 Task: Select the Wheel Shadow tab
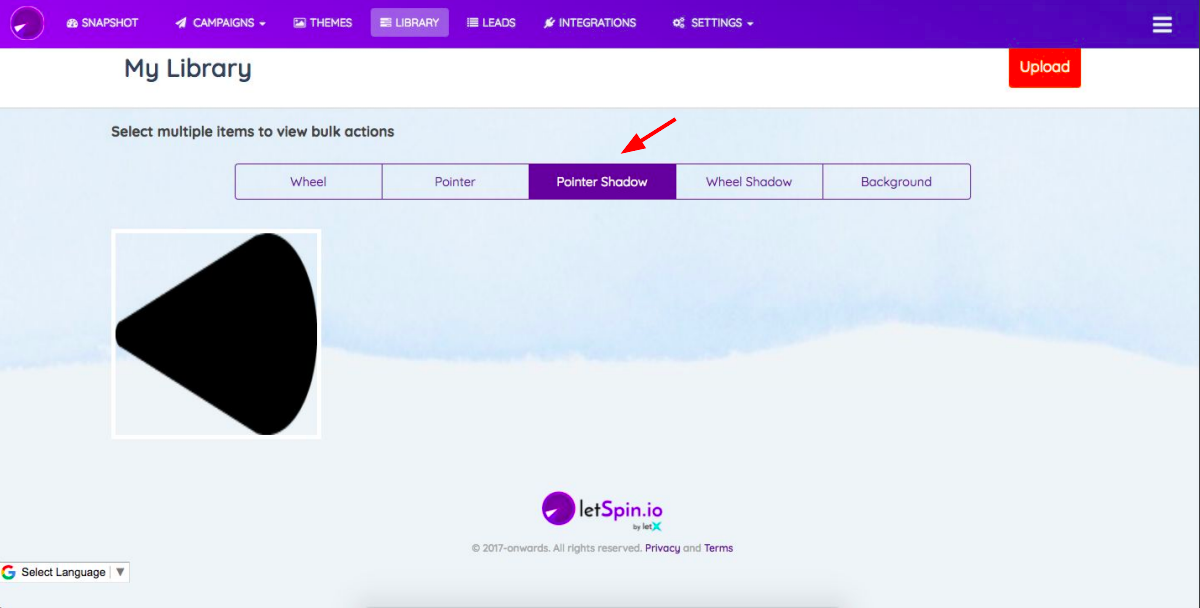[x=749, y=182]
